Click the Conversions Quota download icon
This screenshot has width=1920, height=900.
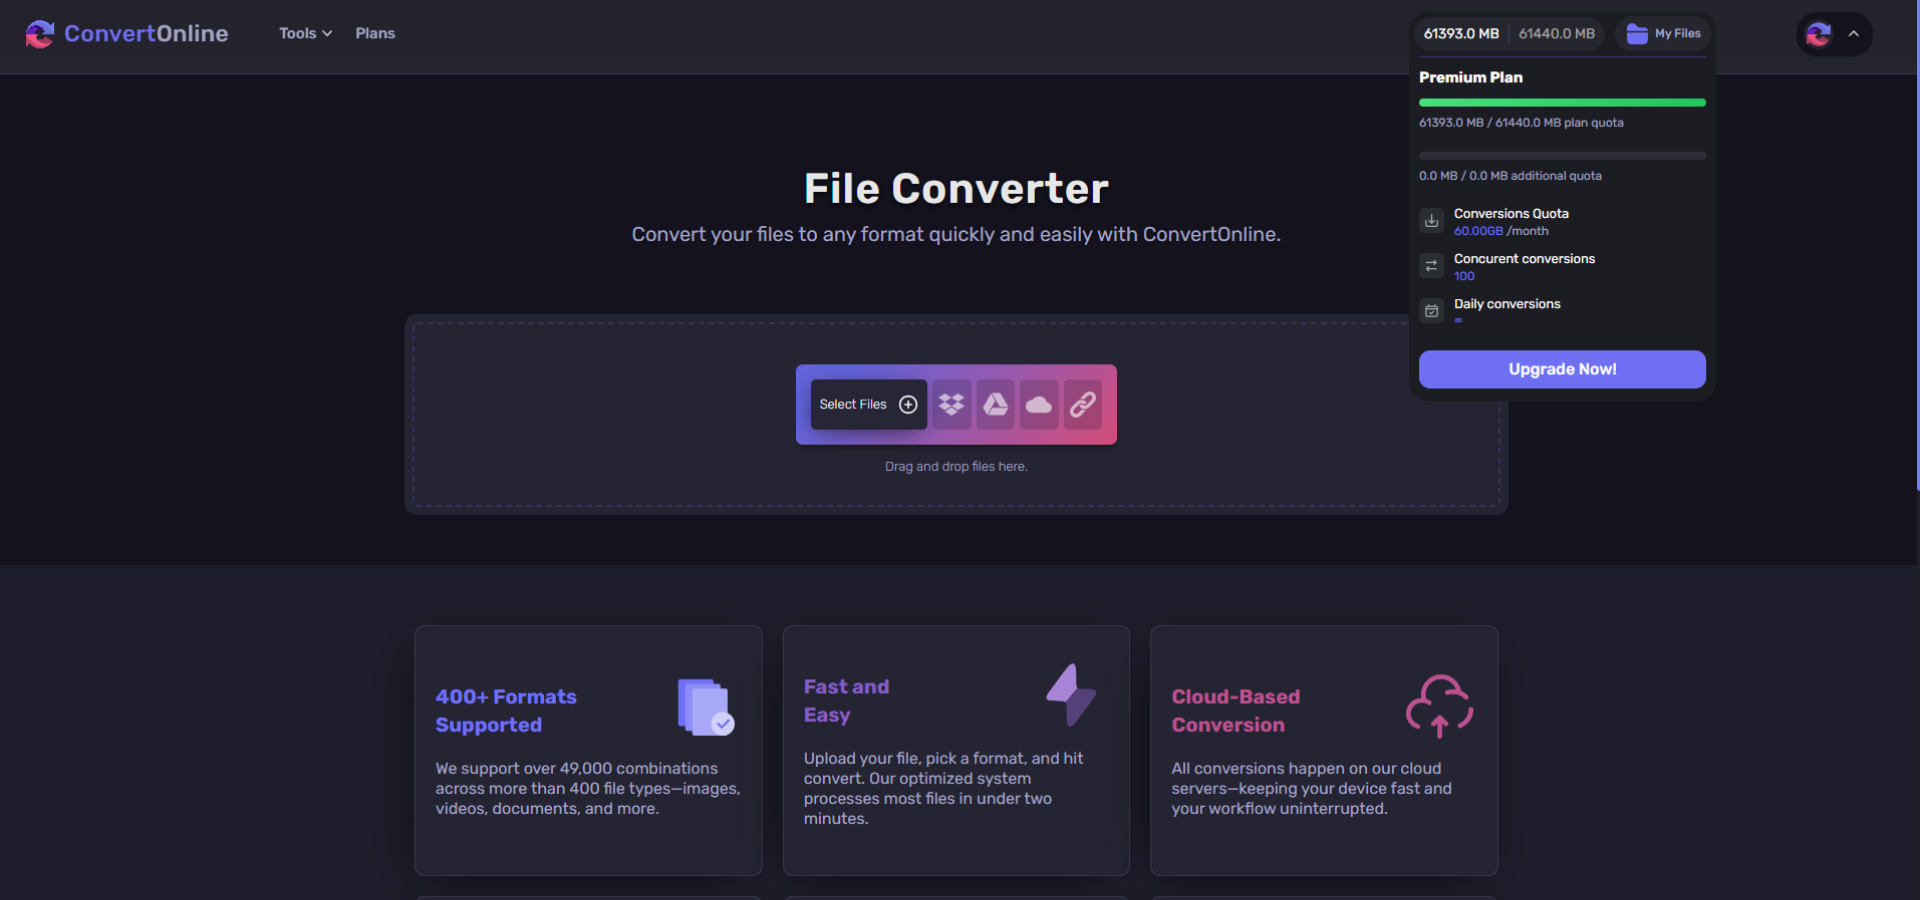(x=1430, y=221)
